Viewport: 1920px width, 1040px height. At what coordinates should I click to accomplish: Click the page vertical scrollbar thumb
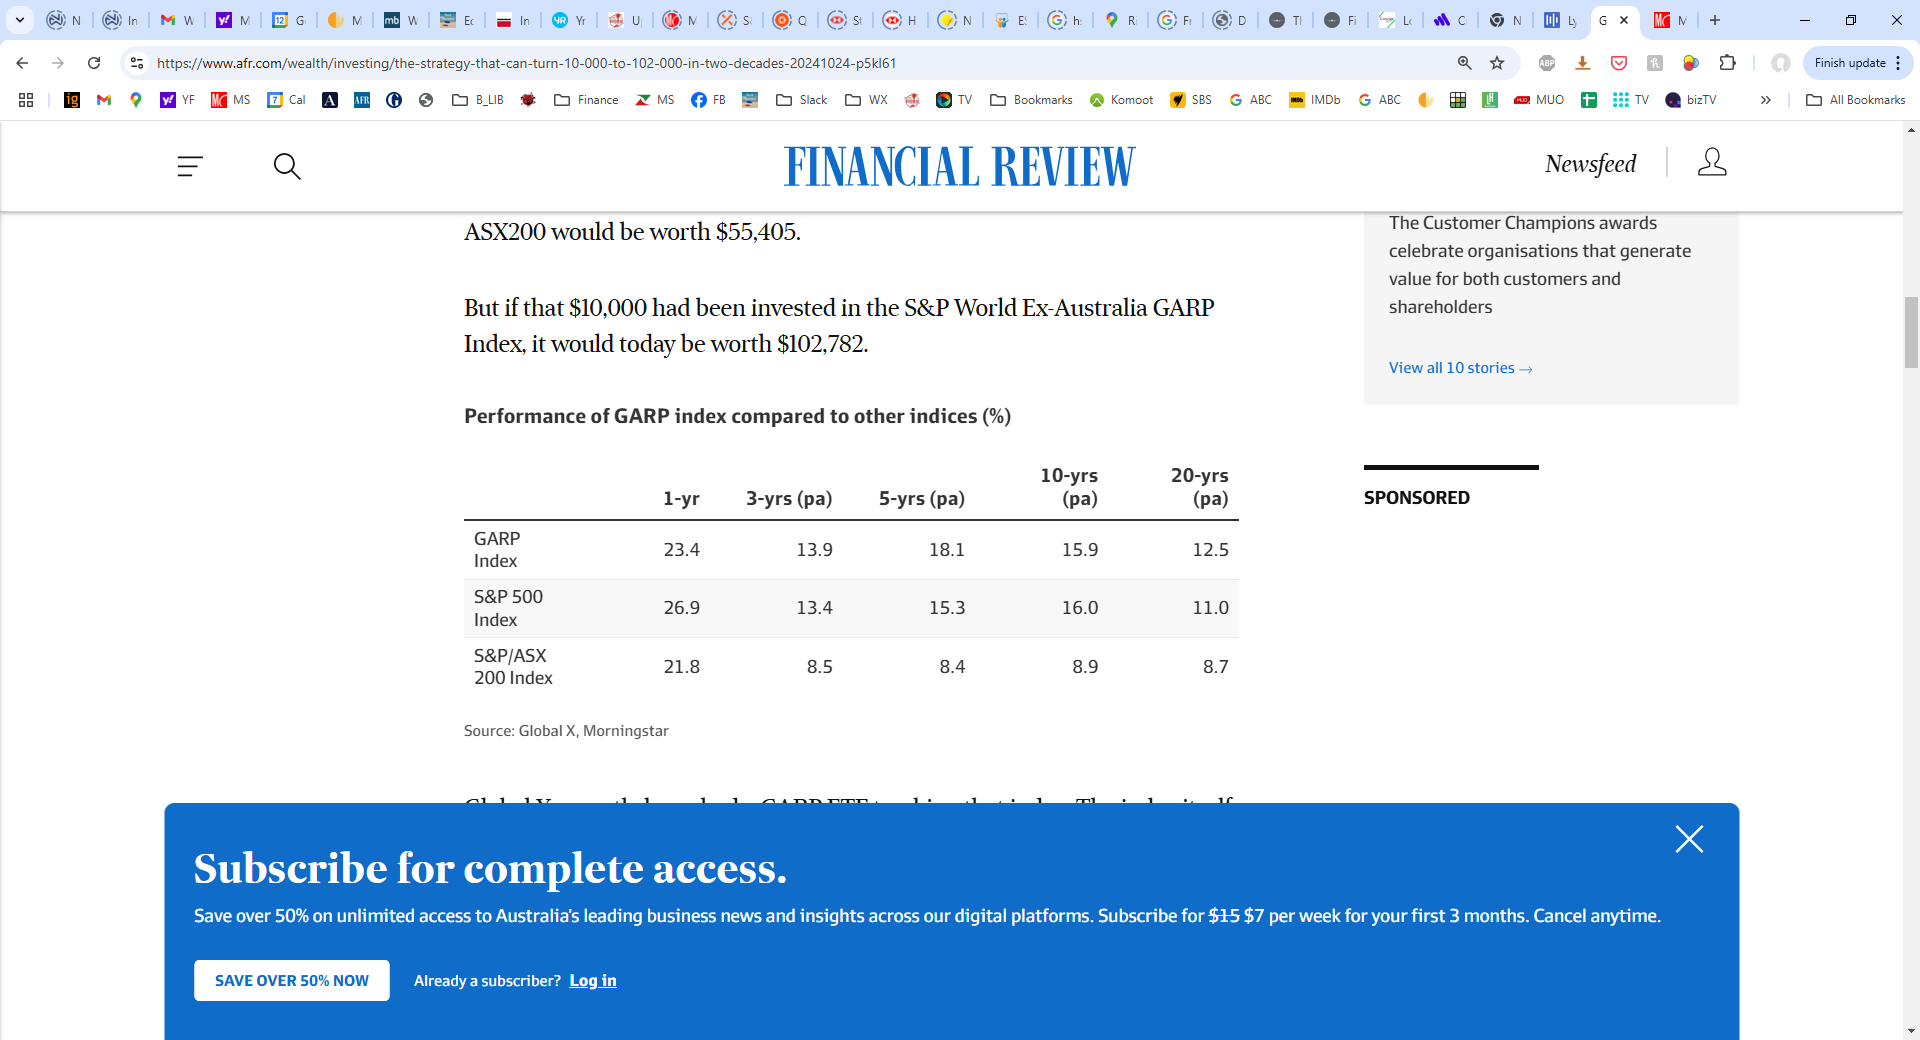pyautogui.click(x=1911, y=333)
